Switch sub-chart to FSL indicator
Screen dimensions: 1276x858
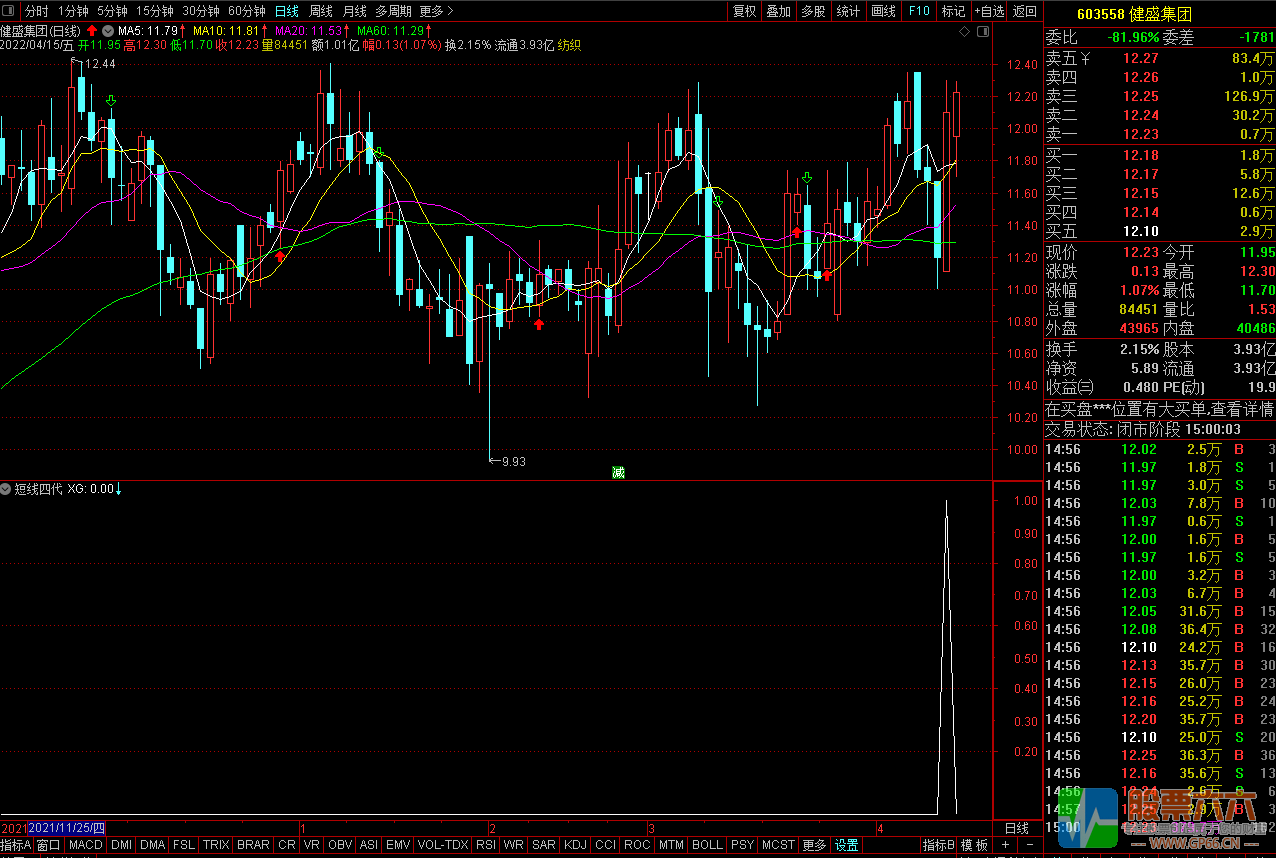(184, 845)
